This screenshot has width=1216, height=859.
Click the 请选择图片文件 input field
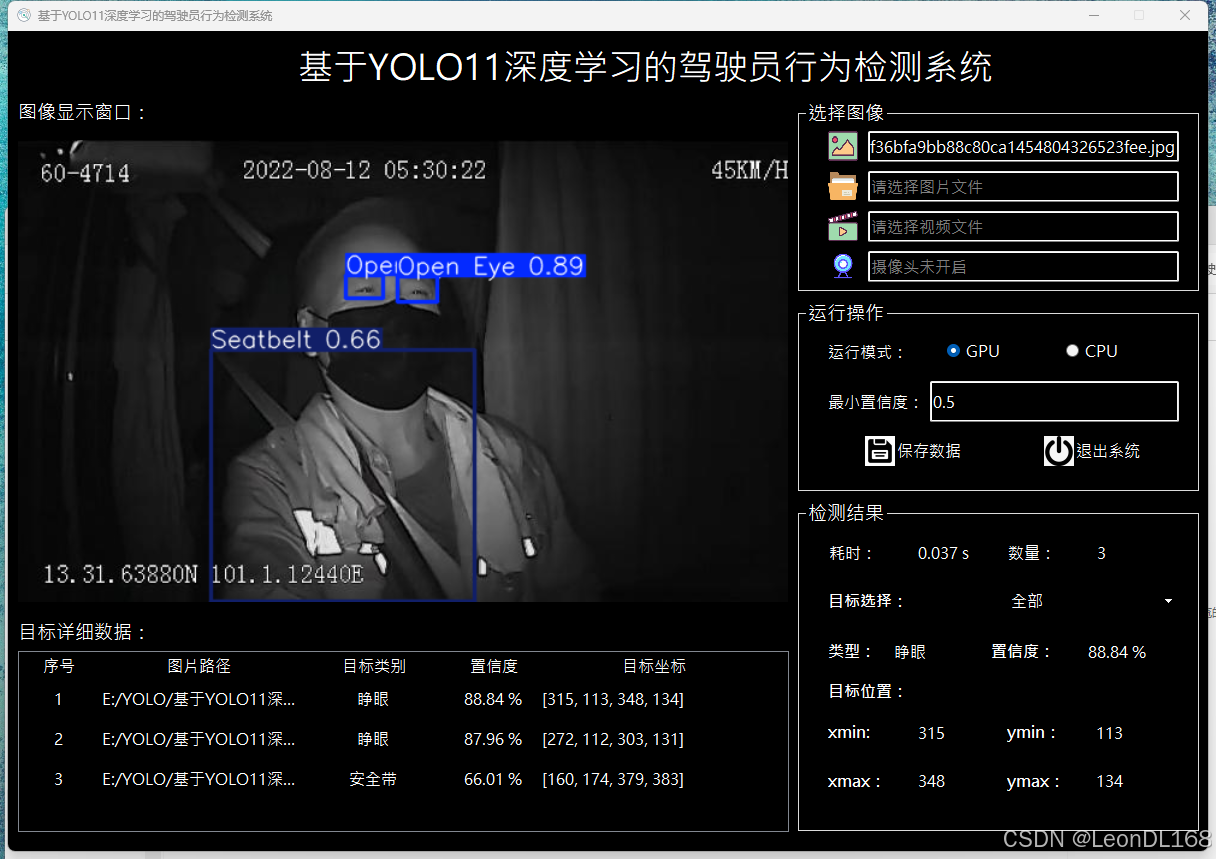[1023, 186]
